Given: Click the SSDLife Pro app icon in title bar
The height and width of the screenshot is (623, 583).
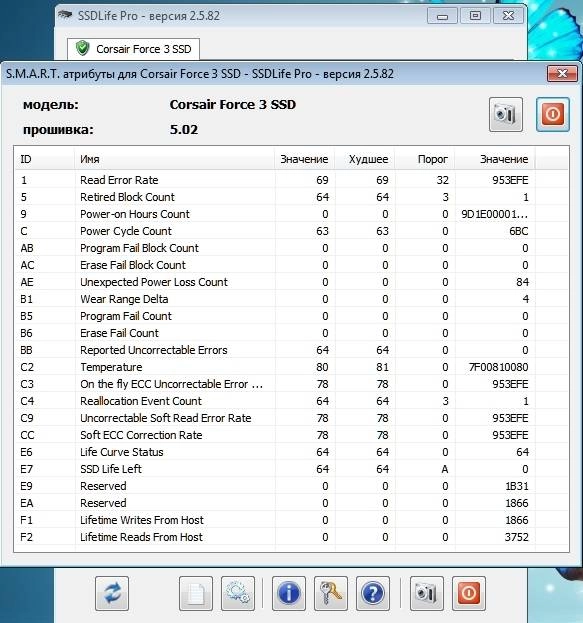Looking at the screenshot, I should 65,15.
